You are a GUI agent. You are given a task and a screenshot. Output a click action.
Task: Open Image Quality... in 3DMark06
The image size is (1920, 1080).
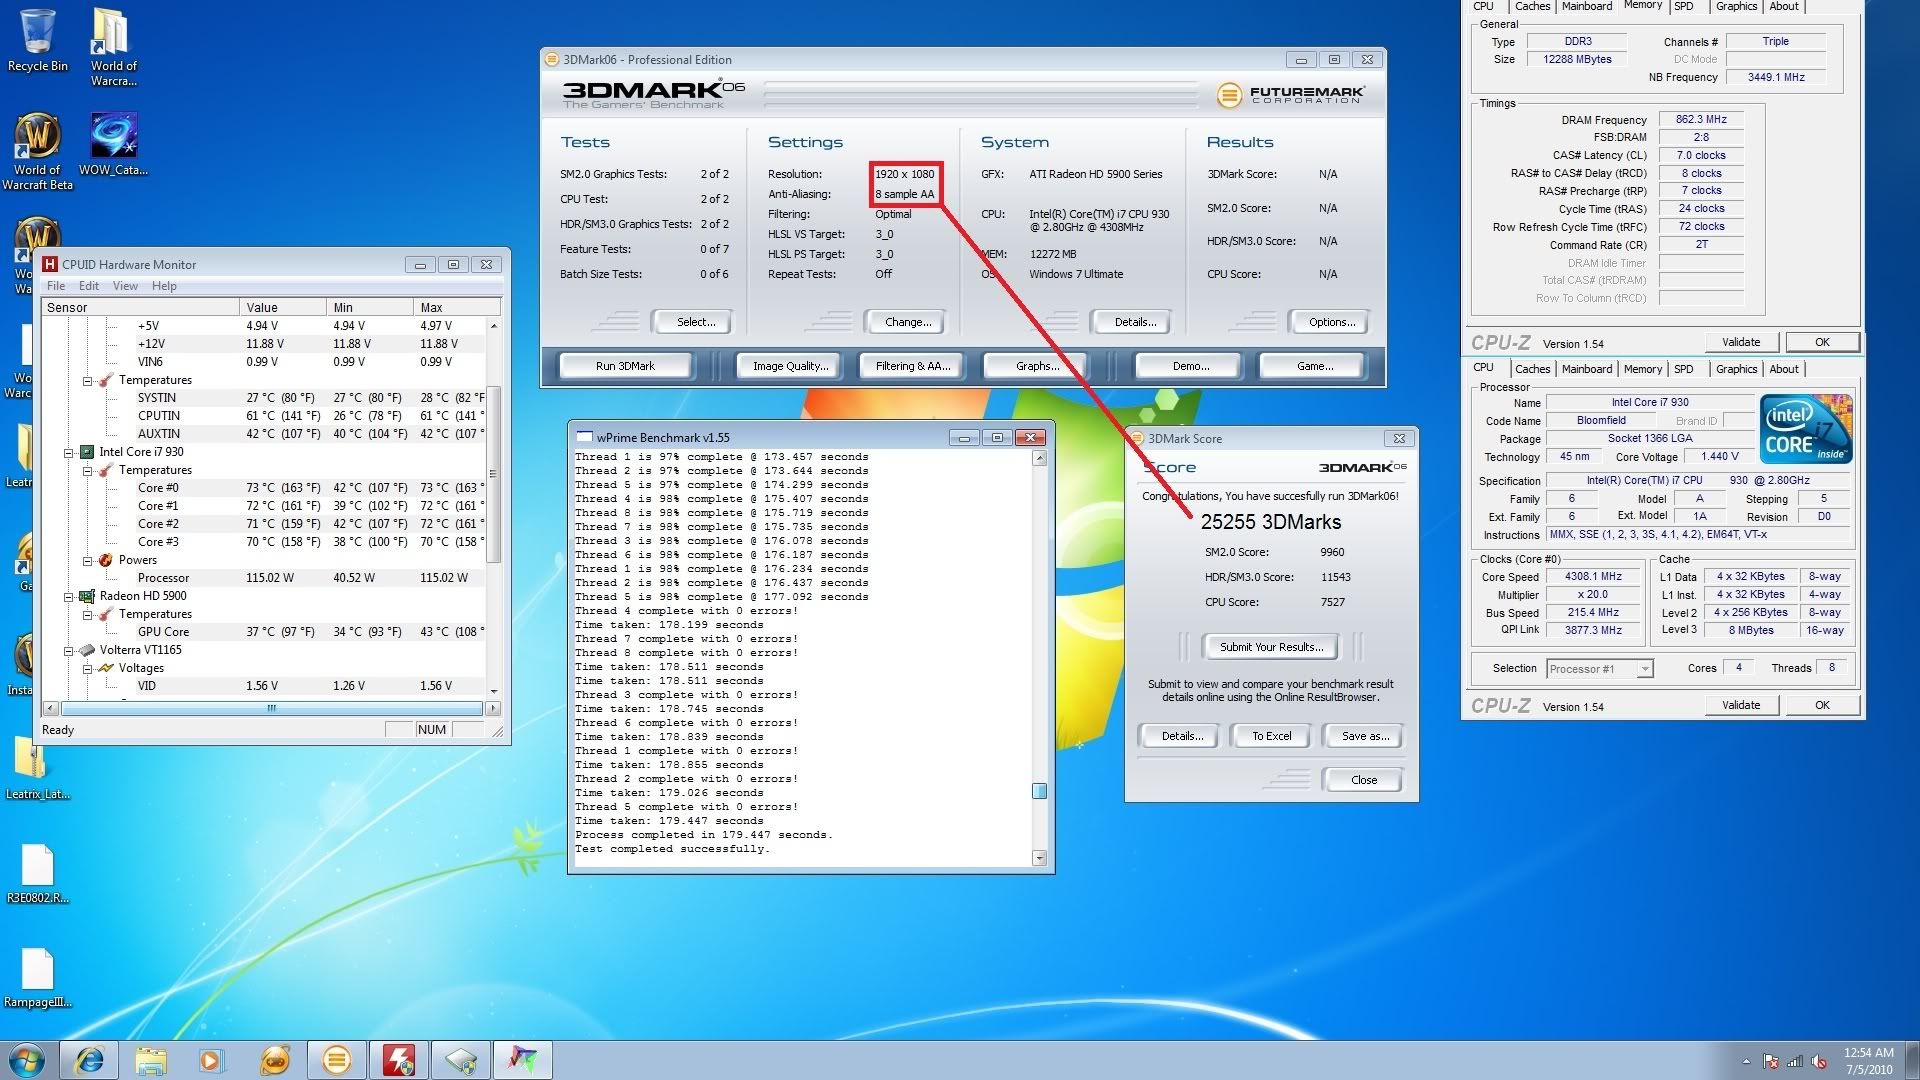pos(790,366)
